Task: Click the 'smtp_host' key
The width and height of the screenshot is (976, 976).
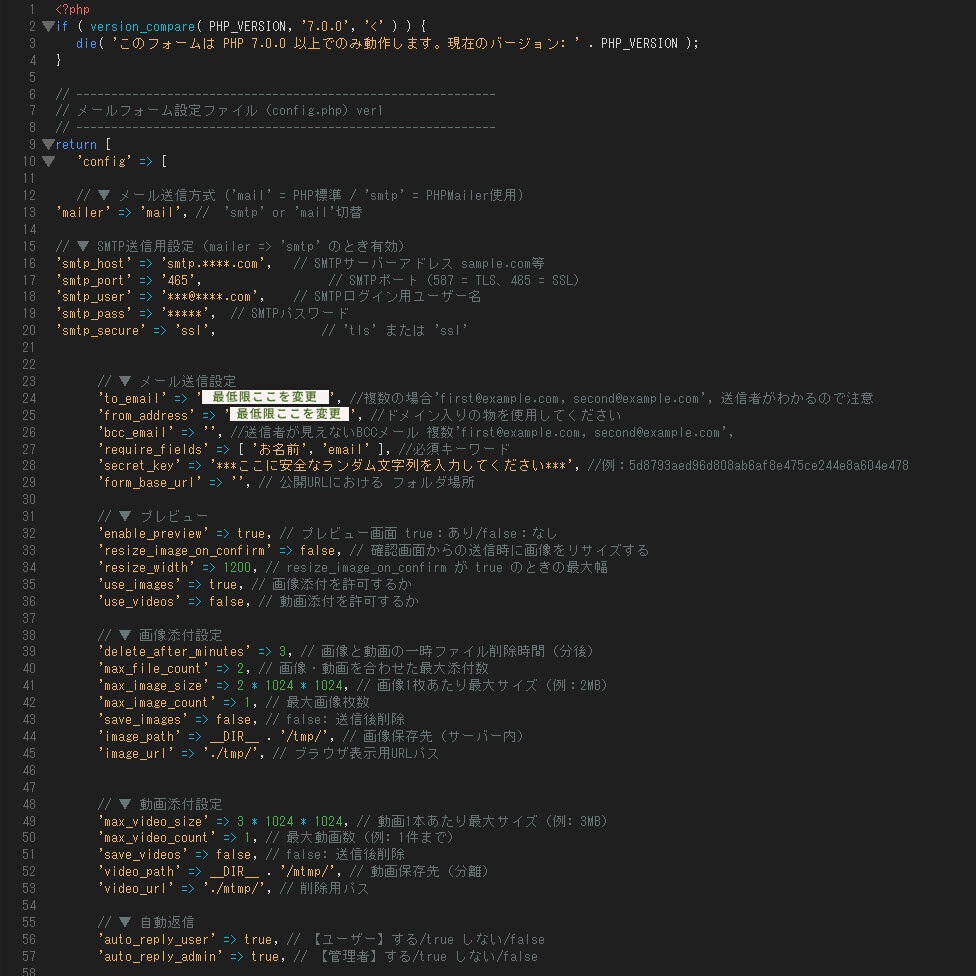Action: pyautogui.click(x=94, y=263)
